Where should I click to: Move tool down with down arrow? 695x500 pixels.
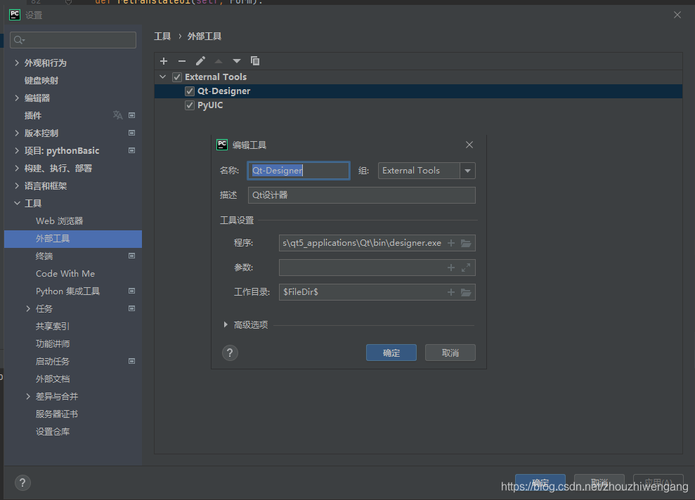[237, 61]
